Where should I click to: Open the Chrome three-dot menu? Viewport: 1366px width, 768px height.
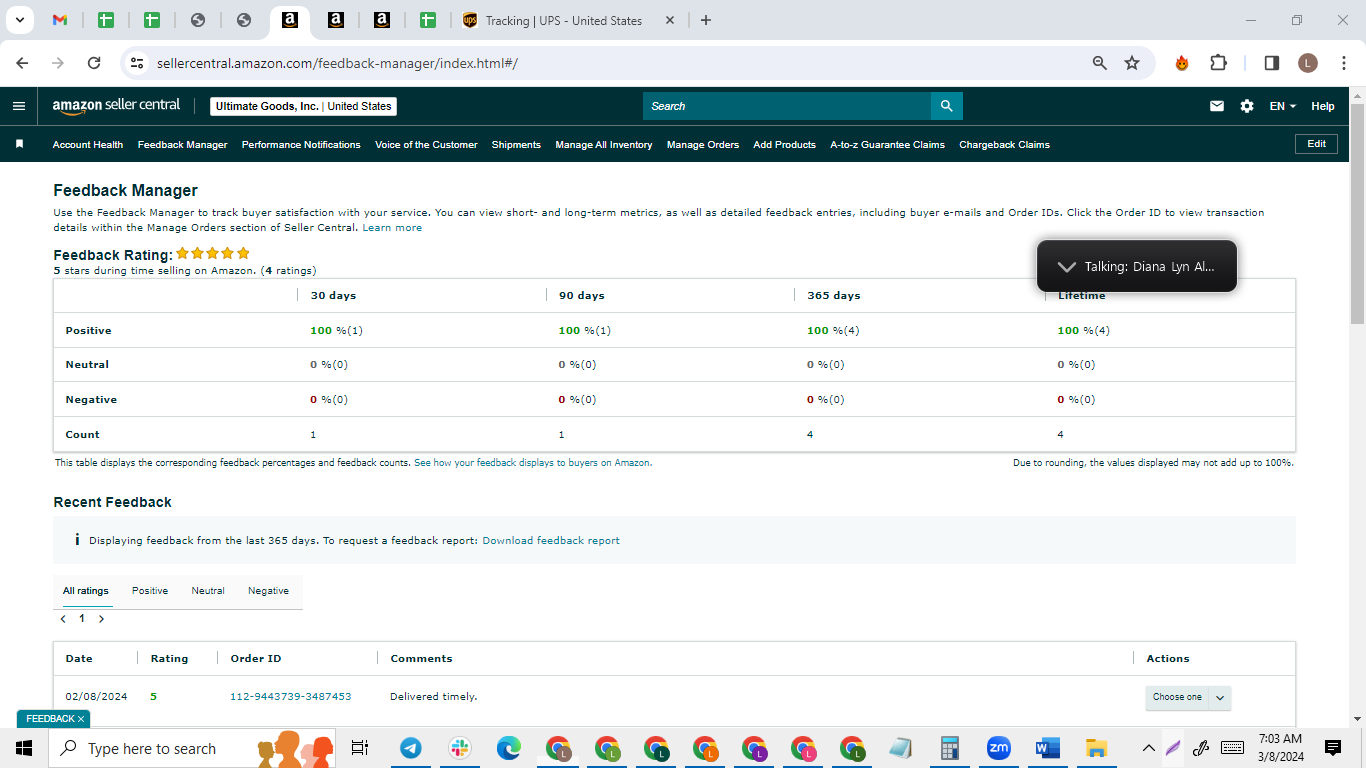pos(1342,62)
